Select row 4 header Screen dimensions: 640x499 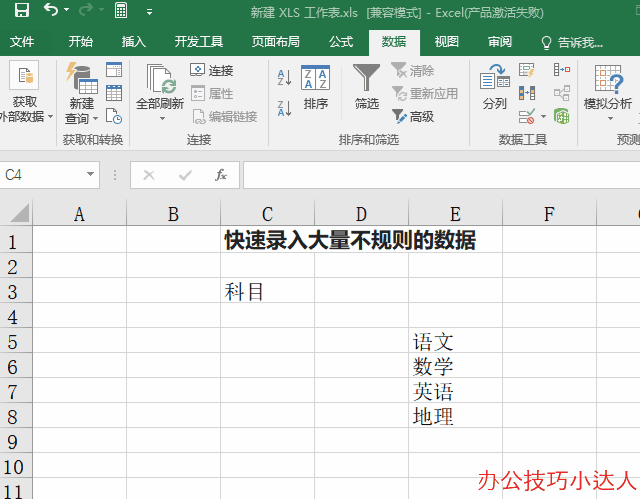[x=16, y=317]
